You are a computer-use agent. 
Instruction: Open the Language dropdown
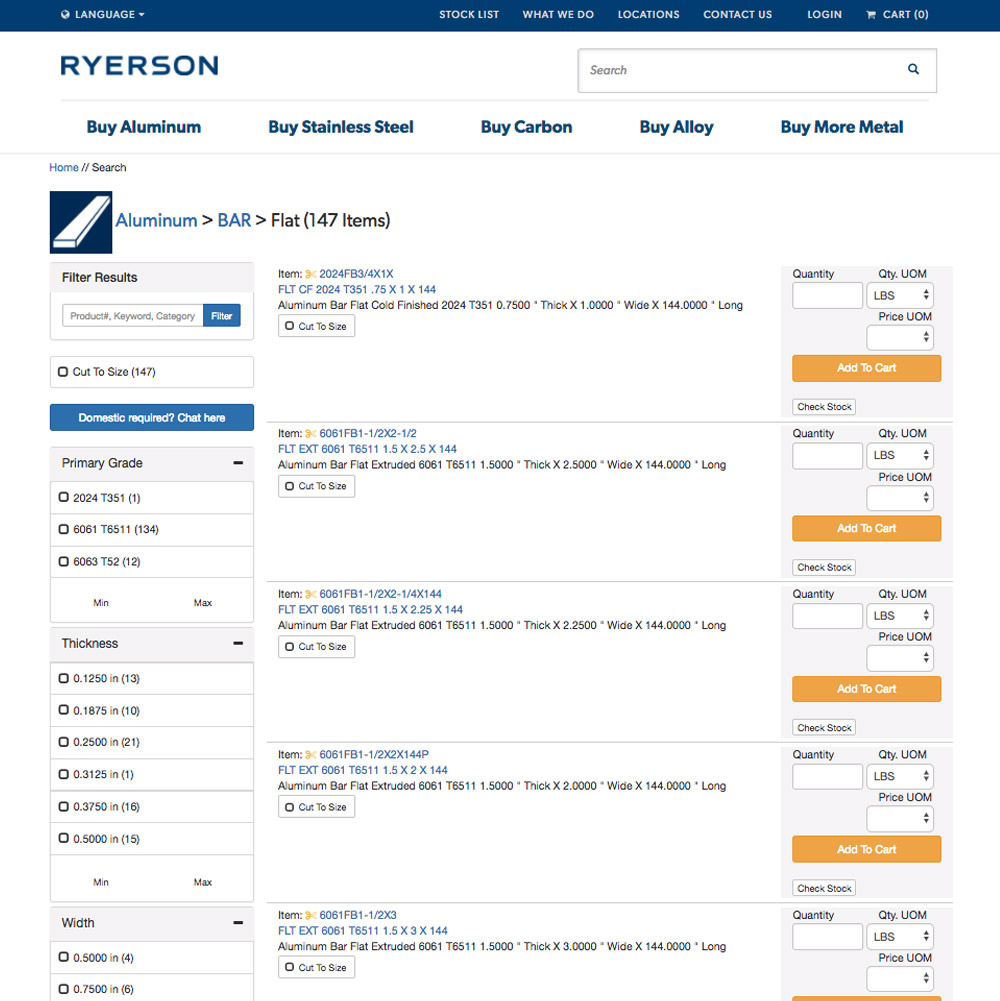pyautogui.click(x=103, y=14)
